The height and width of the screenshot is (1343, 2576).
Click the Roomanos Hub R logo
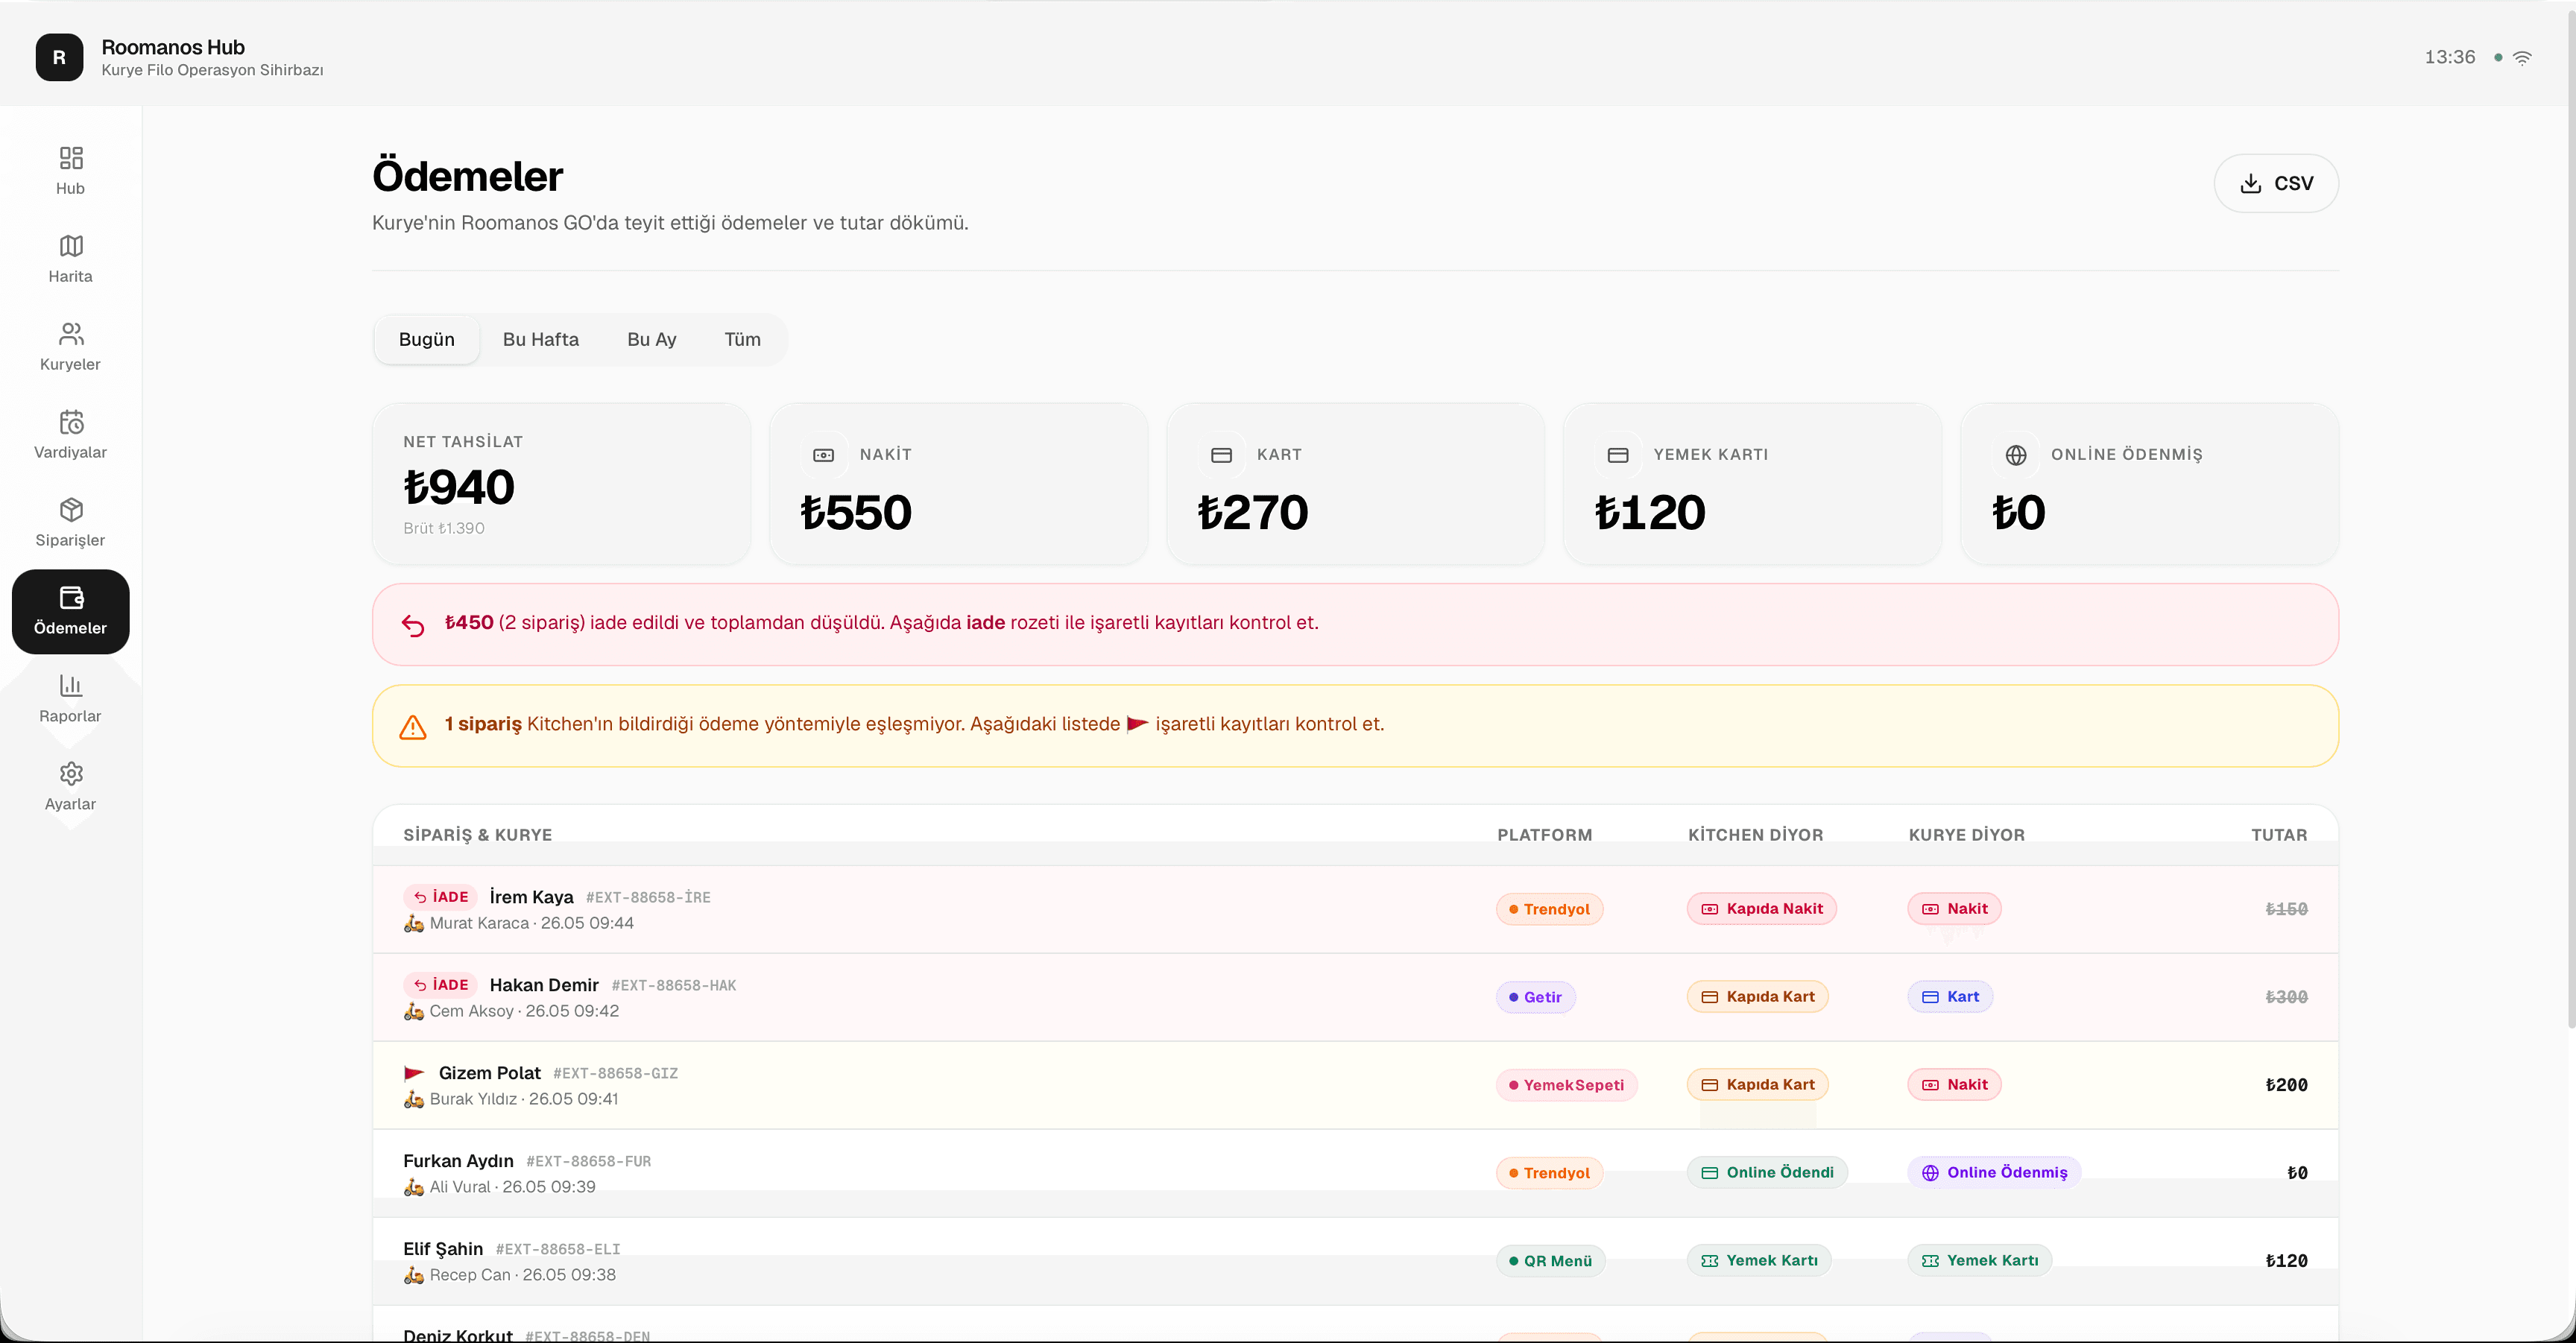coord(60,57)
